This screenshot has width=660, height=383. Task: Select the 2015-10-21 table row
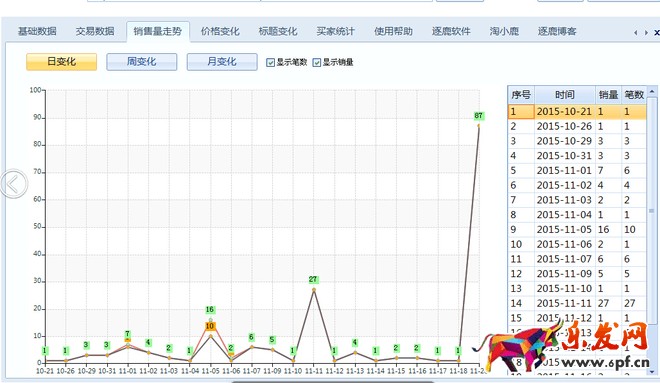(x=577, y=112)
